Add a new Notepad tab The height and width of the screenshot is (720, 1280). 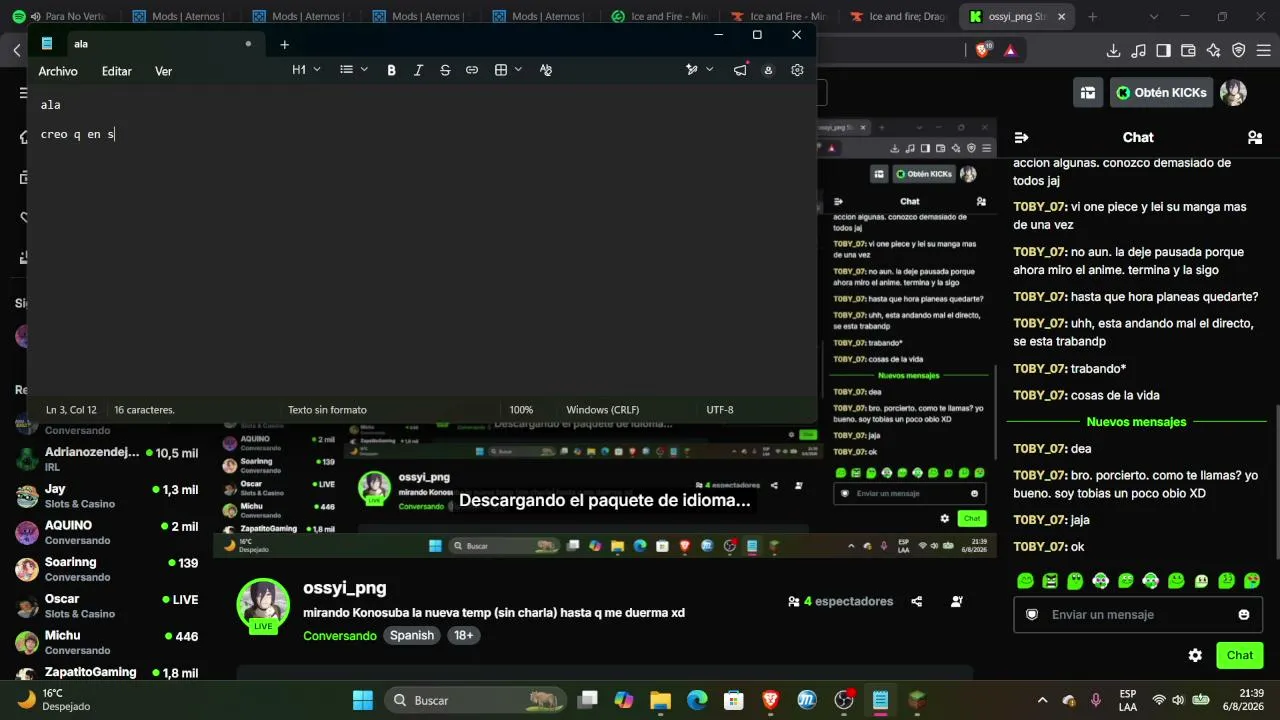click(284, 44)
